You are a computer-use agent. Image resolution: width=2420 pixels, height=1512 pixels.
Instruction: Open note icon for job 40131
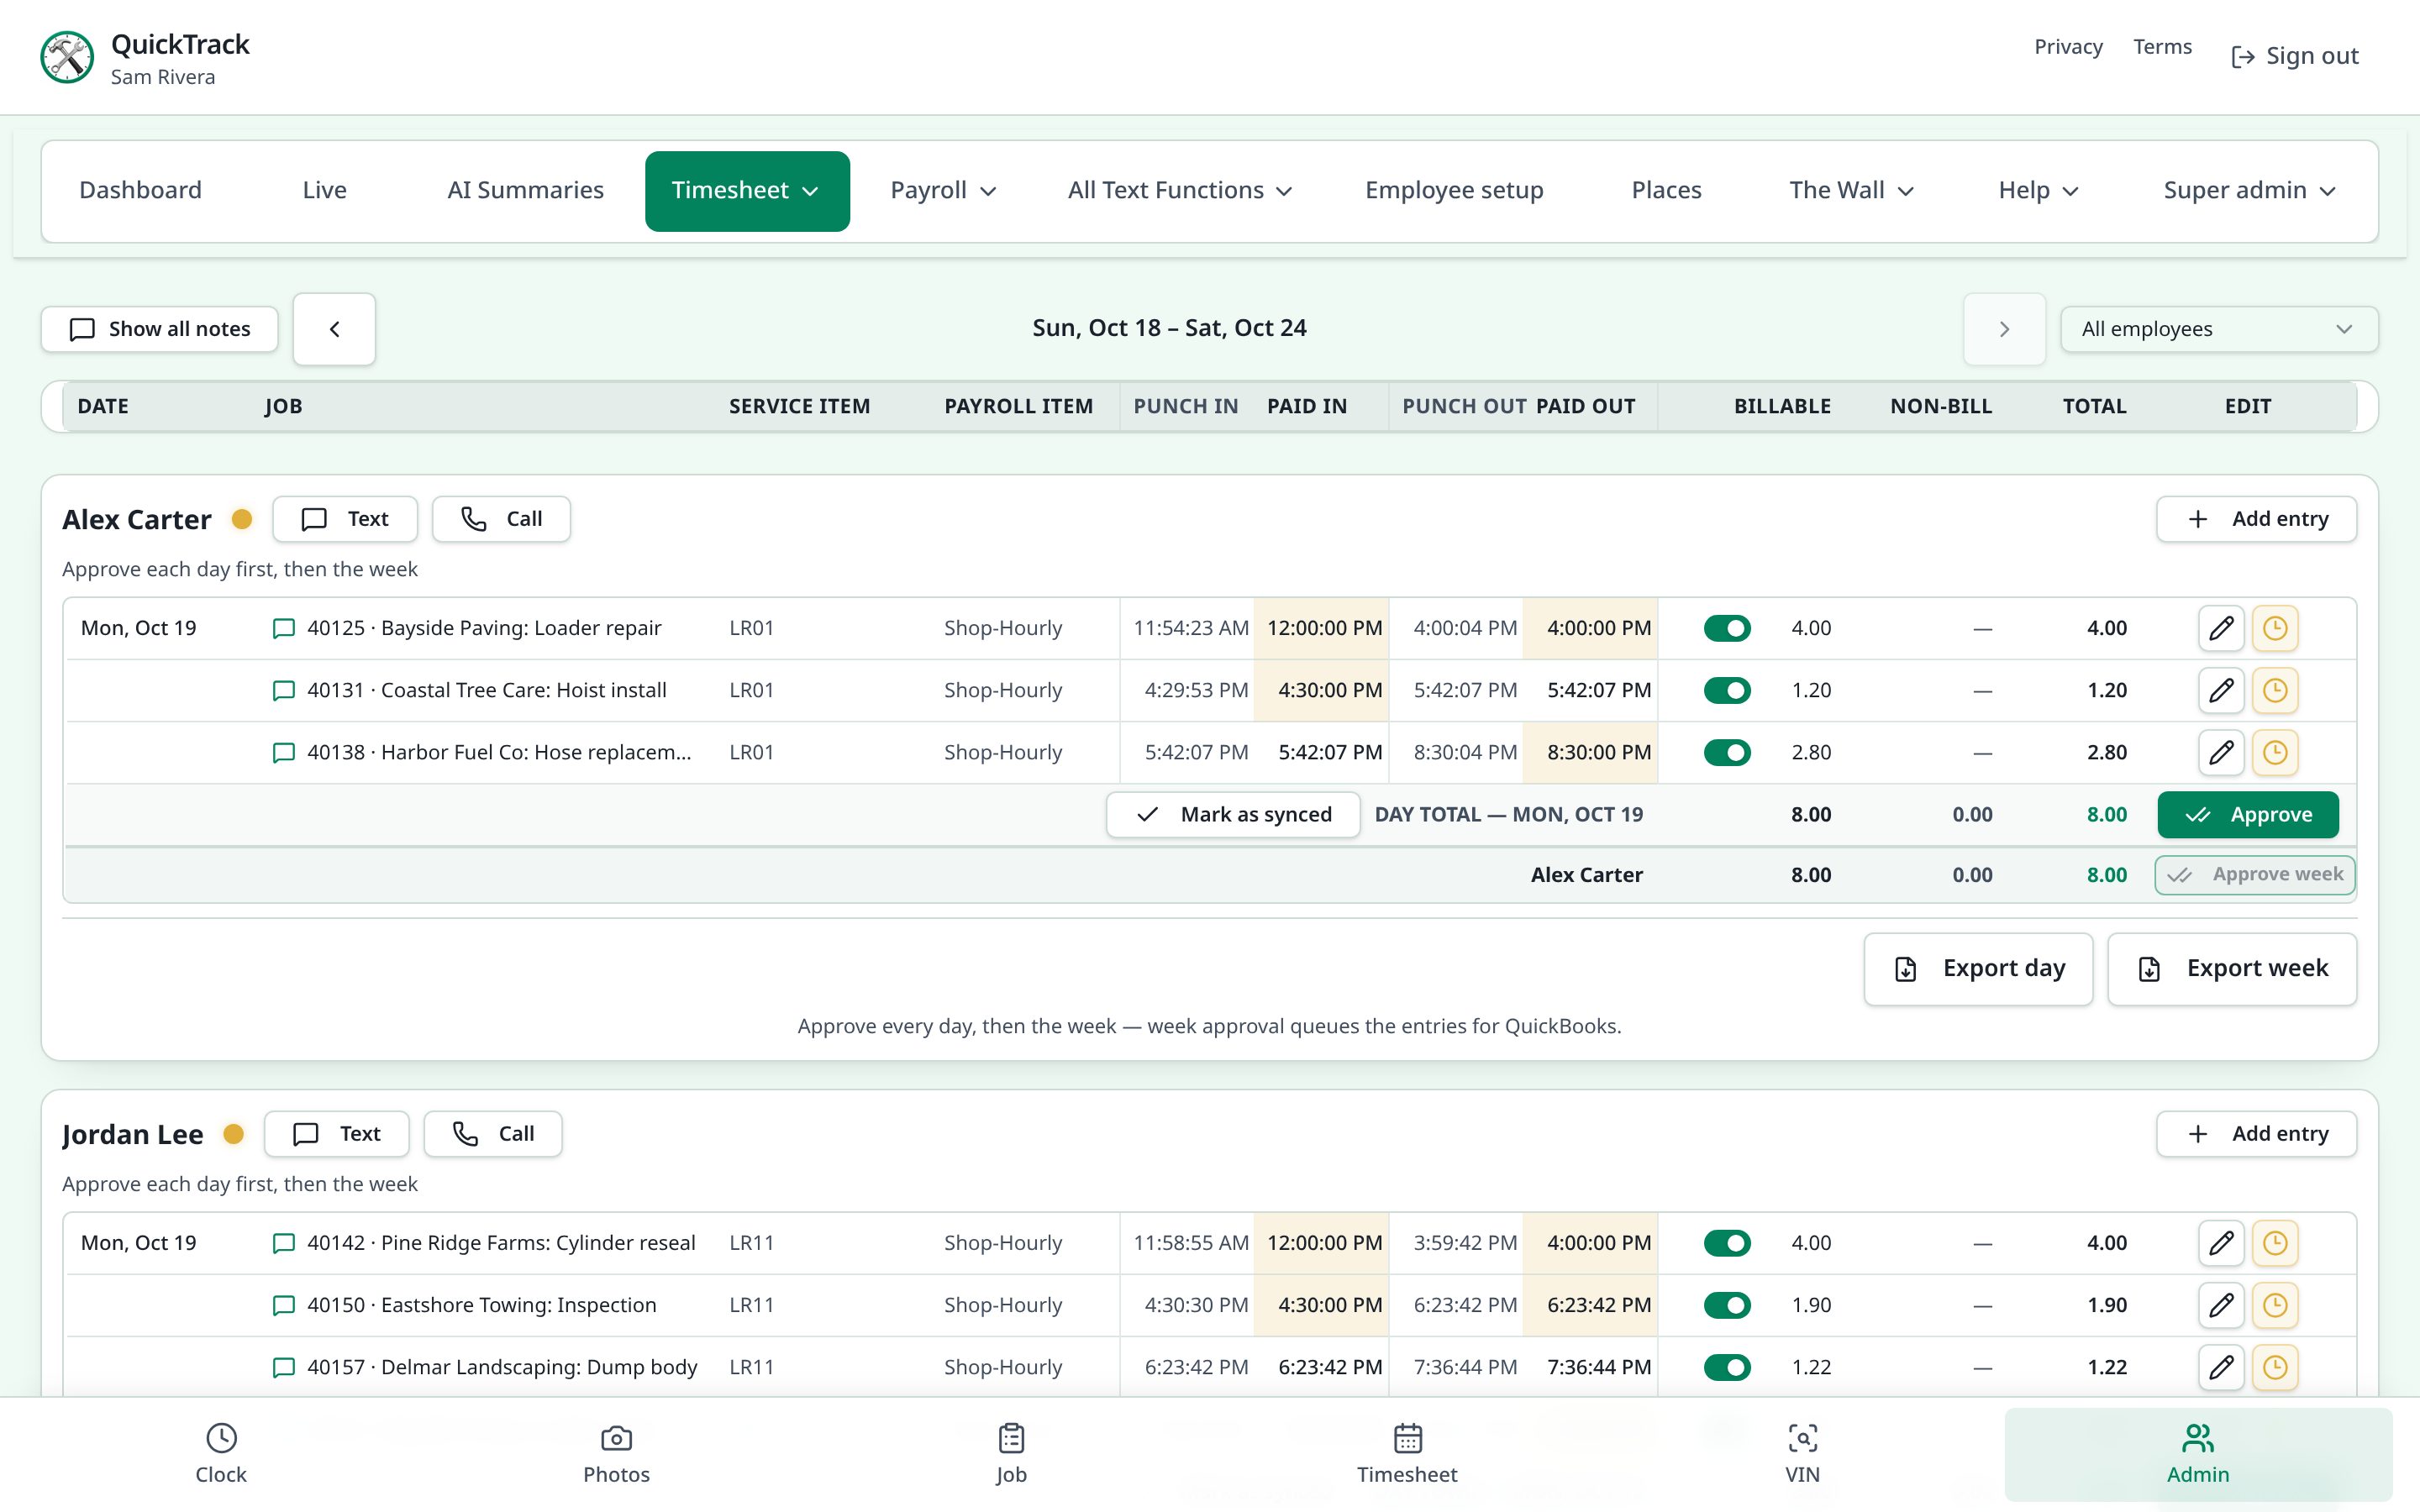pos(284,690)
